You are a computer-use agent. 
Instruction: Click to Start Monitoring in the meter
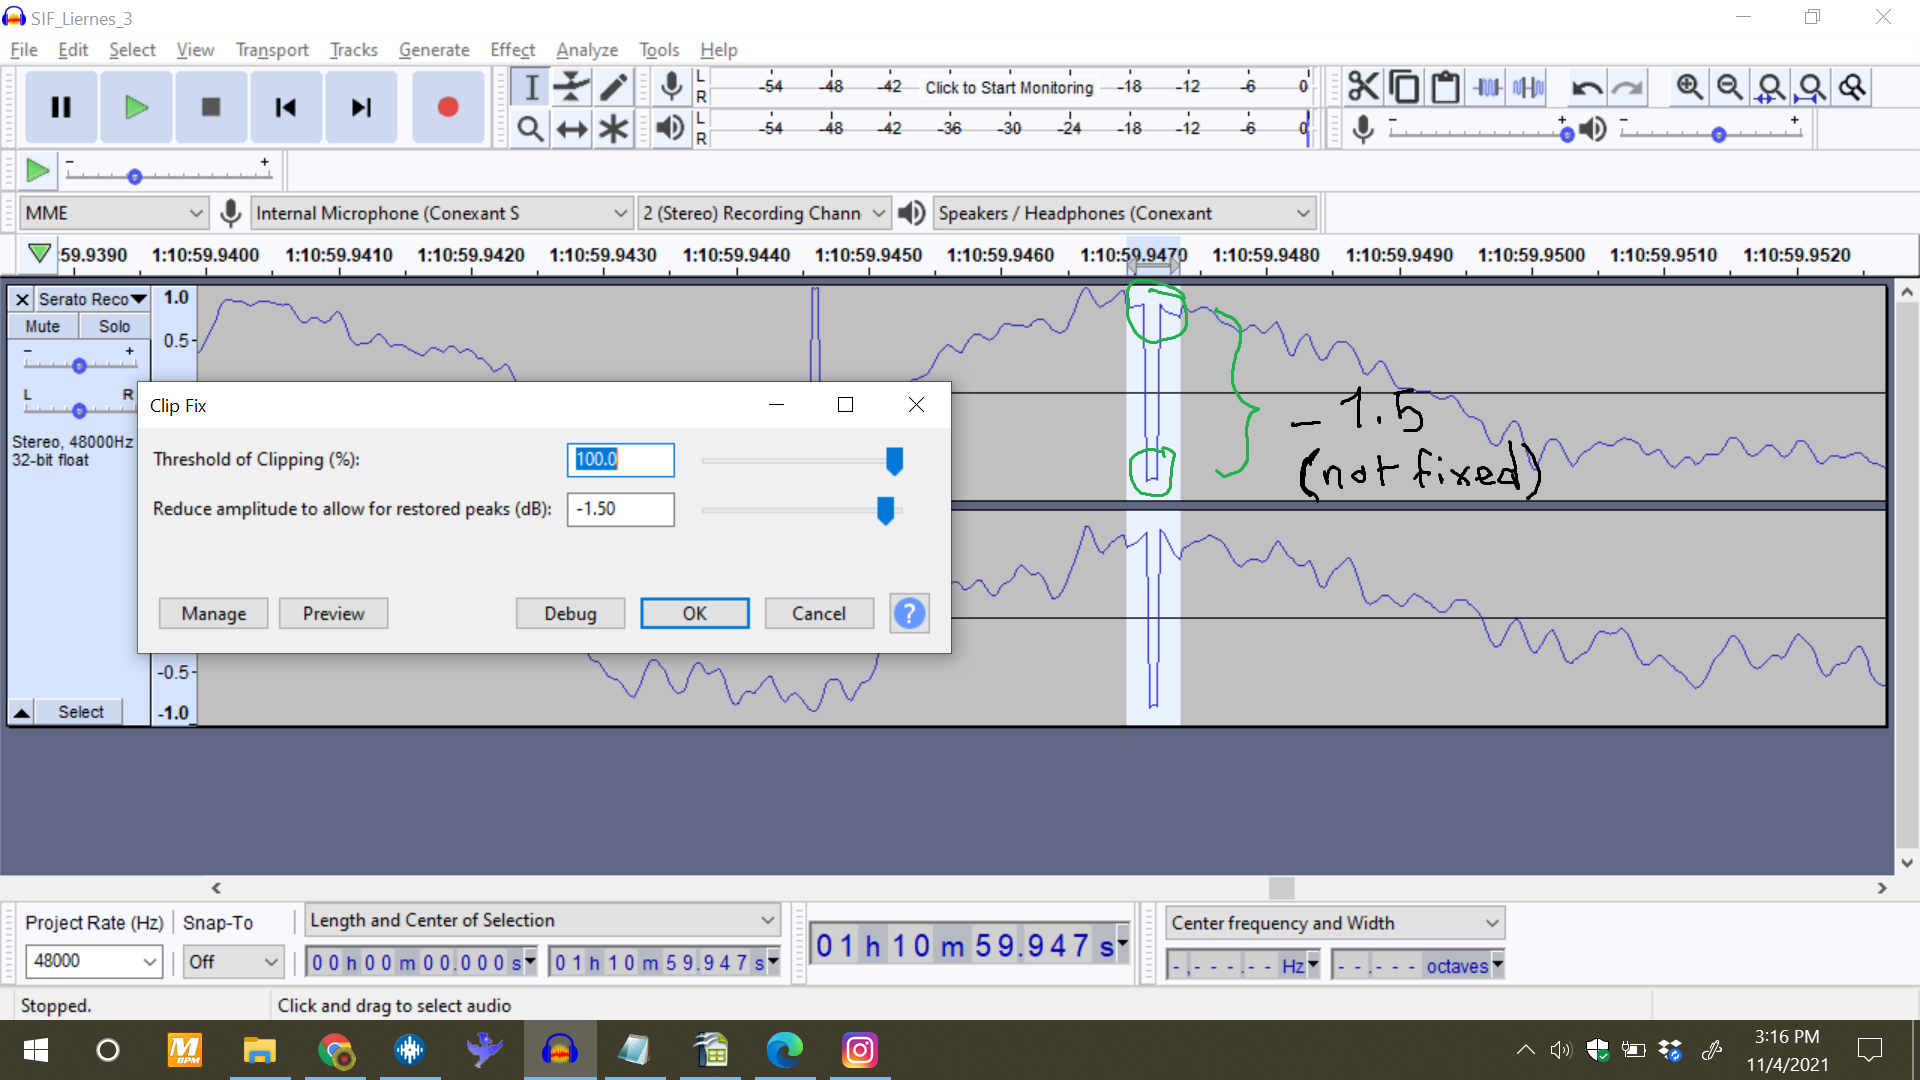tap(1009, 87)
